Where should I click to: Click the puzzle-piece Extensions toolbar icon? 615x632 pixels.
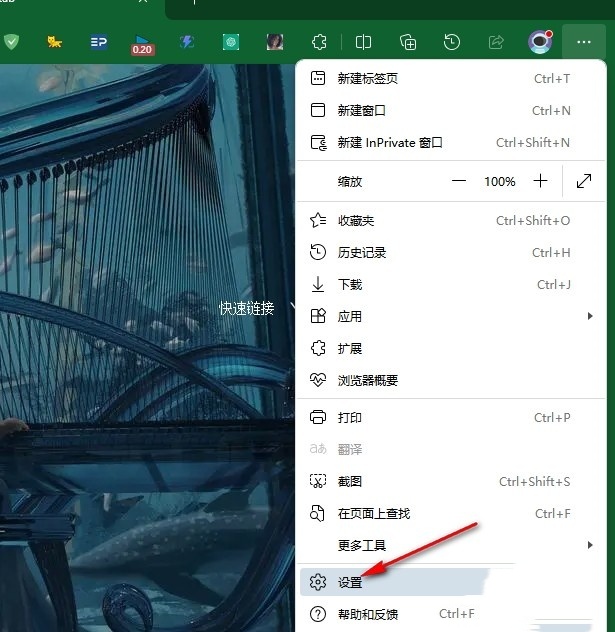319,42
